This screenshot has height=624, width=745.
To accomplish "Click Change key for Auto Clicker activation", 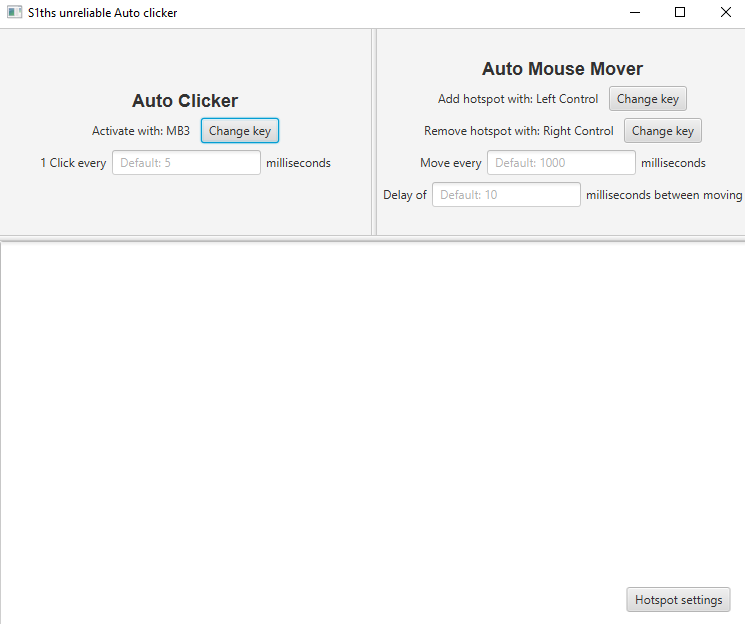I will tap(239, 131).
